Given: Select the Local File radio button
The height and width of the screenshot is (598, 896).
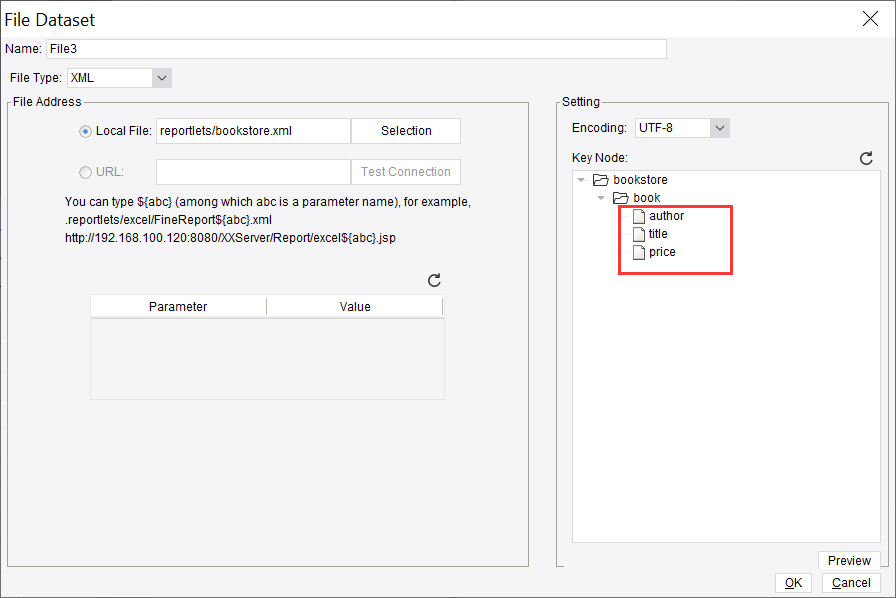Looking at the screenshot, I should pyautogui.click(x=86, y=131).
